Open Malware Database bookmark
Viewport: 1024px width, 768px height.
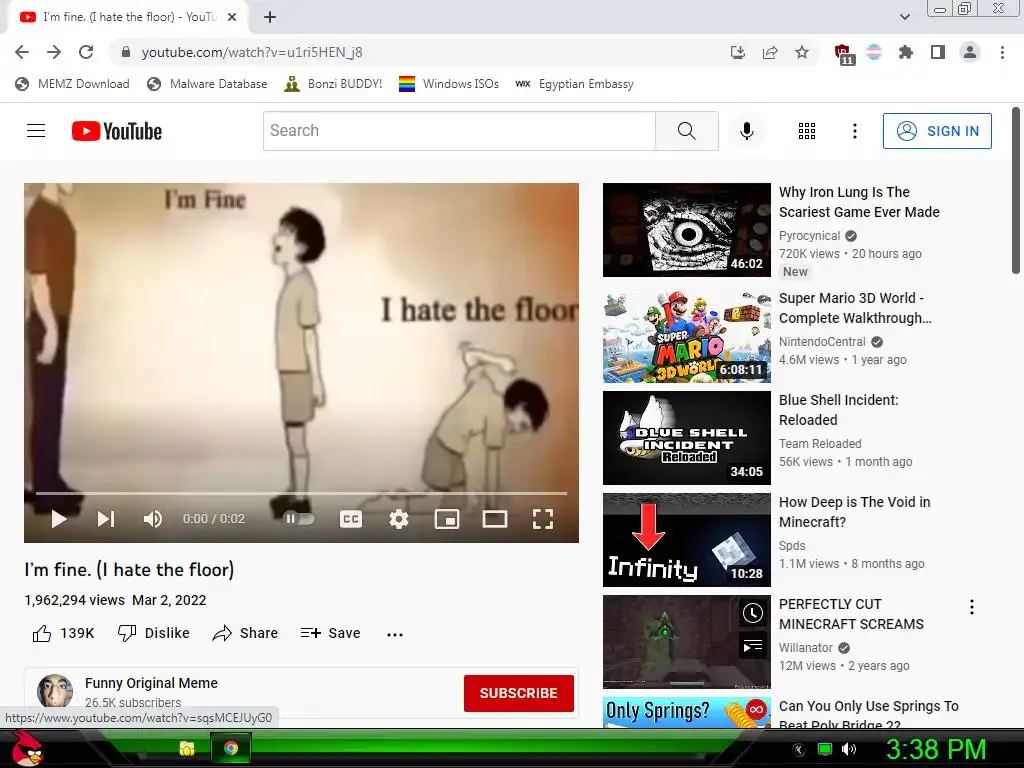pyautogui.click(x=207, y=84)
